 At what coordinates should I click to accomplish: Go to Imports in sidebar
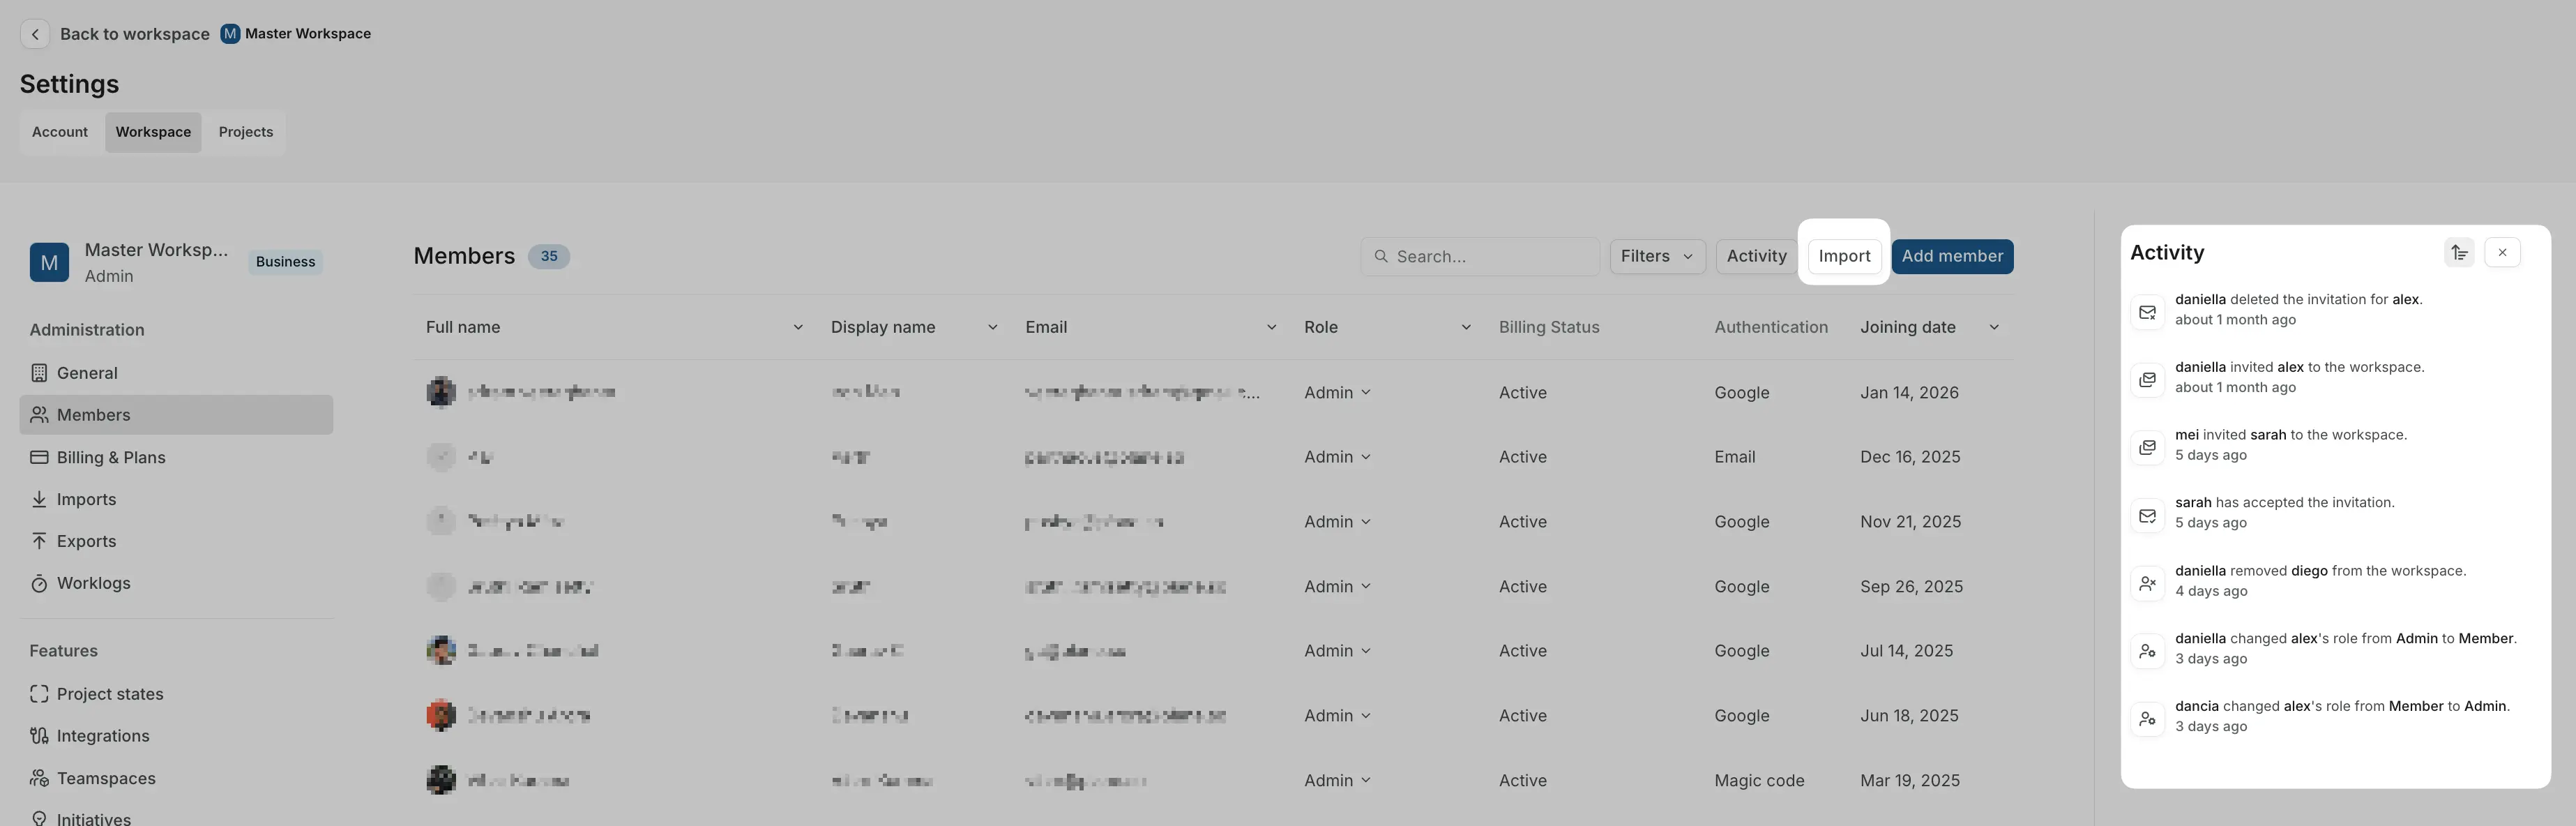tap(86, 499)
